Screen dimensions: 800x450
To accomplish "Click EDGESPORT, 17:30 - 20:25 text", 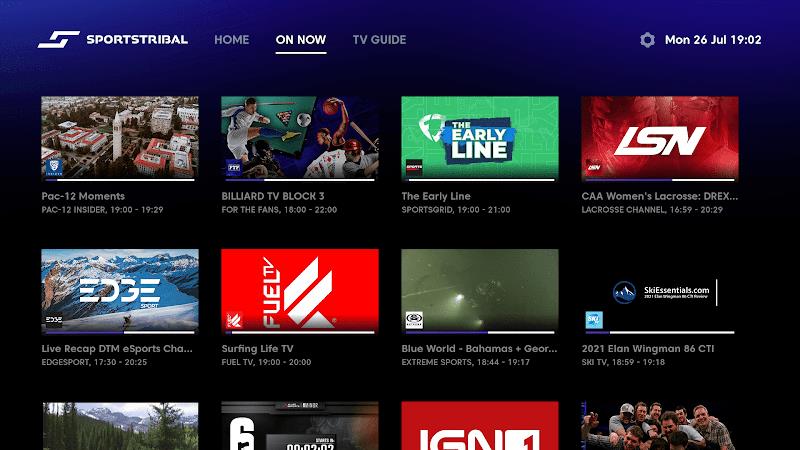I will point(94,362).
